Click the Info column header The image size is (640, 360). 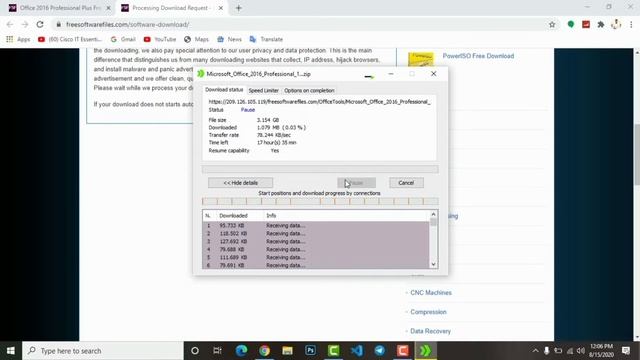(x=271, y=216)
